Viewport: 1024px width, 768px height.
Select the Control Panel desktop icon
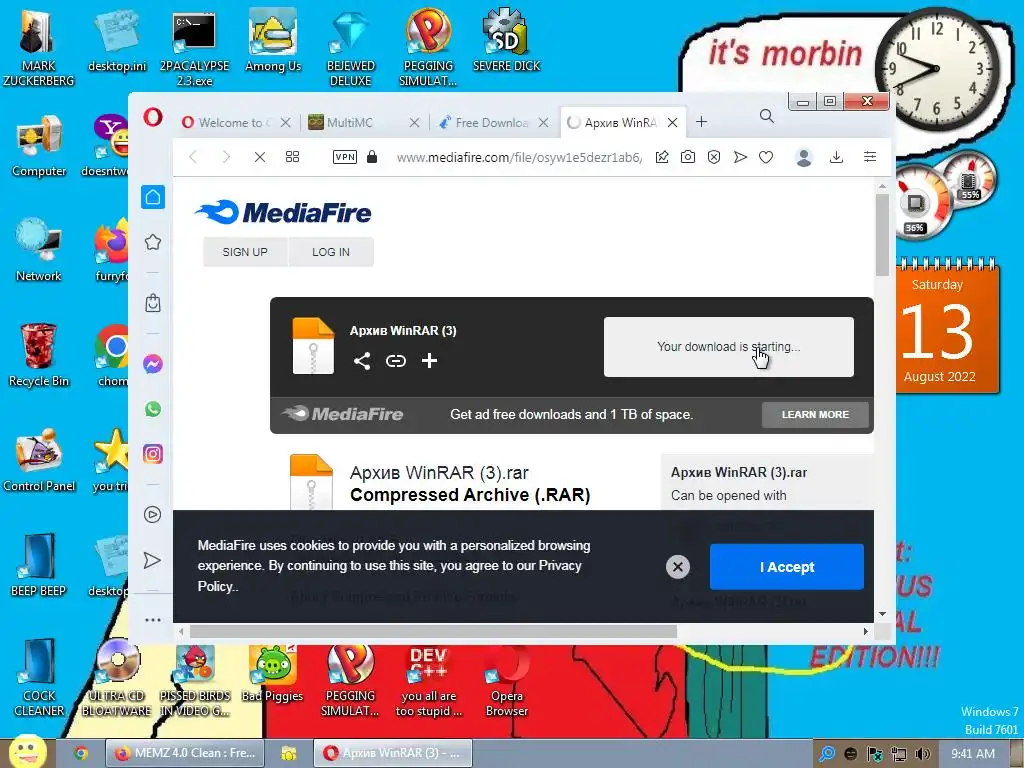click(39, 460)
